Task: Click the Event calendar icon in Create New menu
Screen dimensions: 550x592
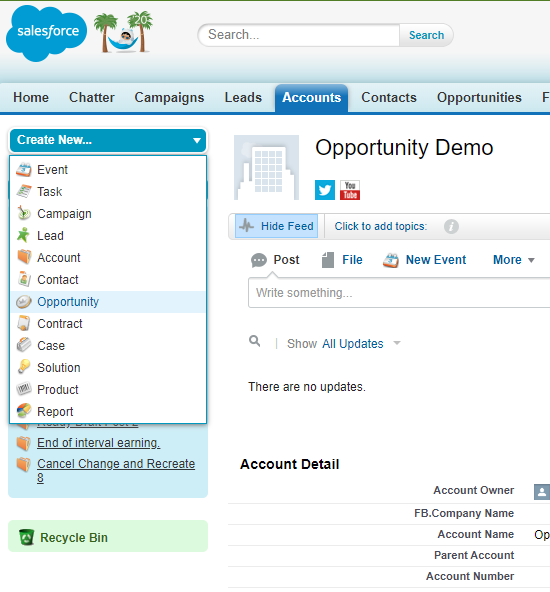Action: pos(24,170)
